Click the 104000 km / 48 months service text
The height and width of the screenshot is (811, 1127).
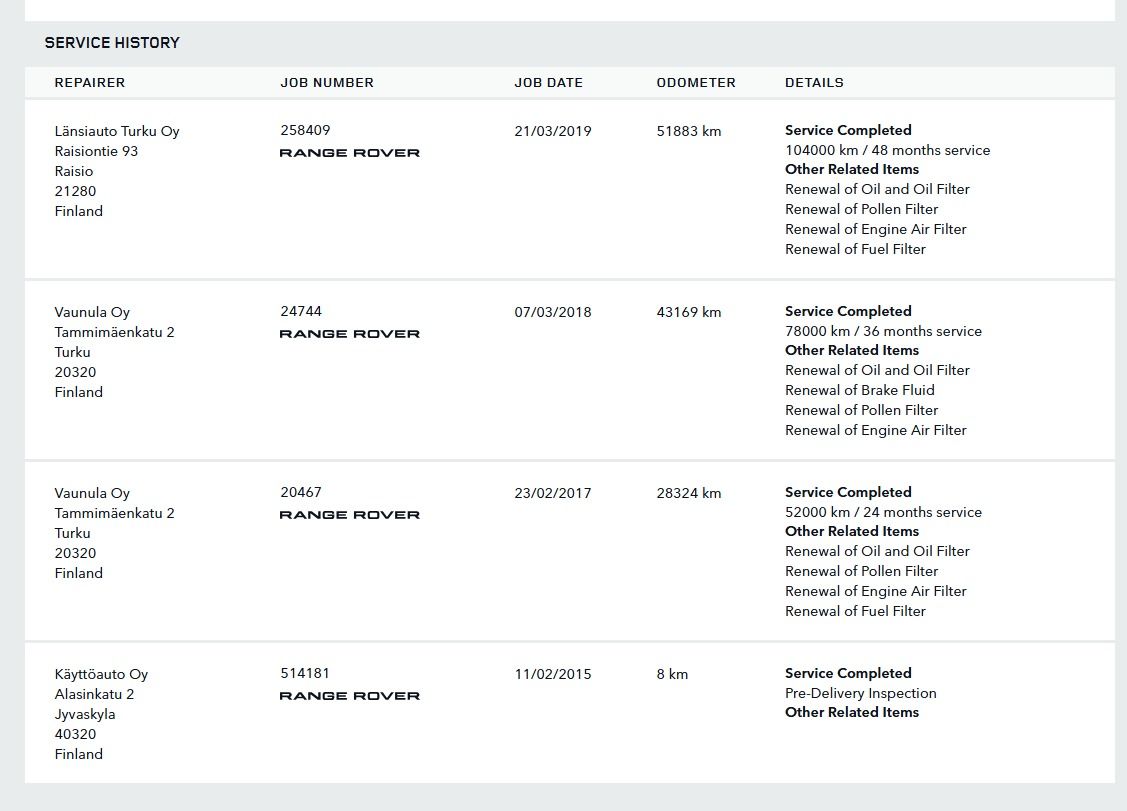pos(888,150)
